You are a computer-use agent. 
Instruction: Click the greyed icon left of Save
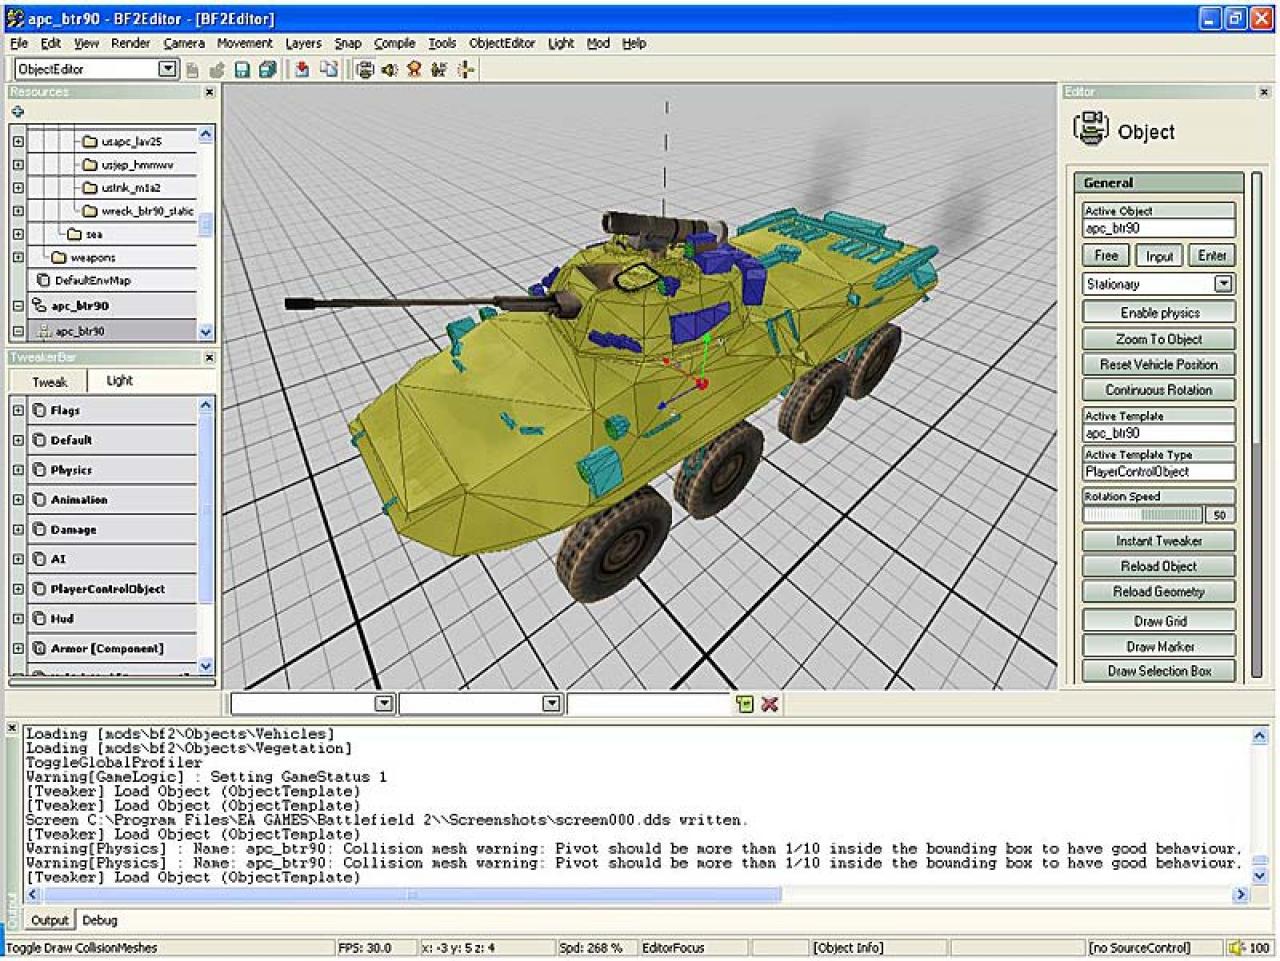point(217,69)
